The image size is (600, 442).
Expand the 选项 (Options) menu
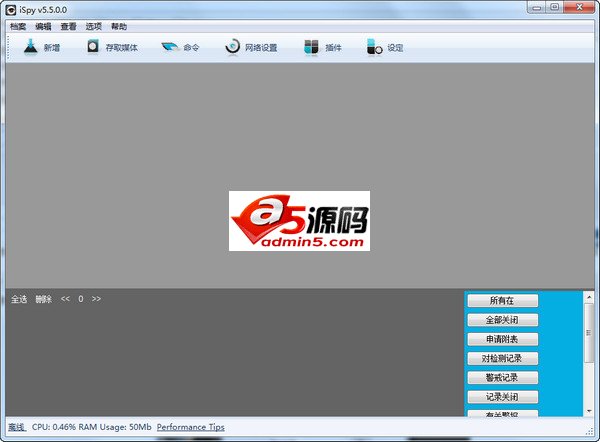(94, 26)
